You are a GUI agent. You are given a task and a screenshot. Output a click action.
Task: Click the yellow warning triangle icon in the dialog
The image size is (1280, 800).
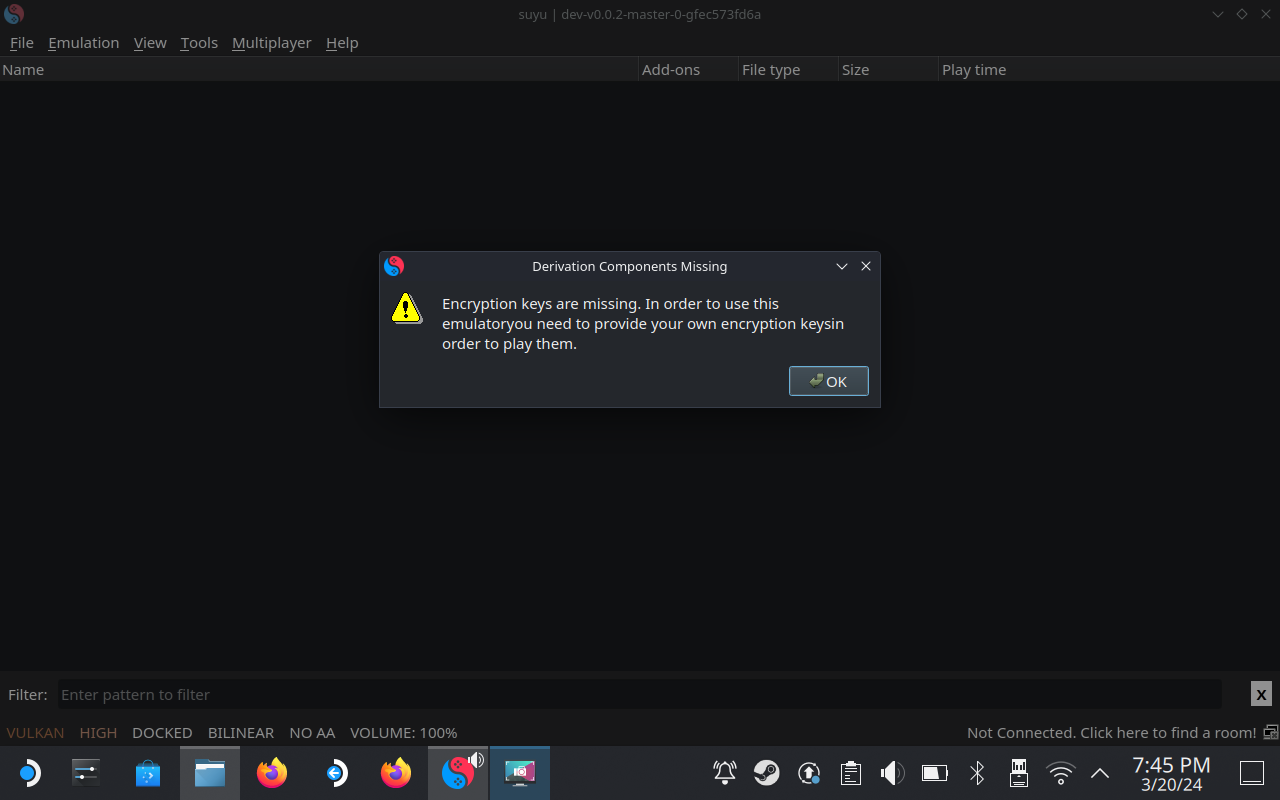[406, 308]
